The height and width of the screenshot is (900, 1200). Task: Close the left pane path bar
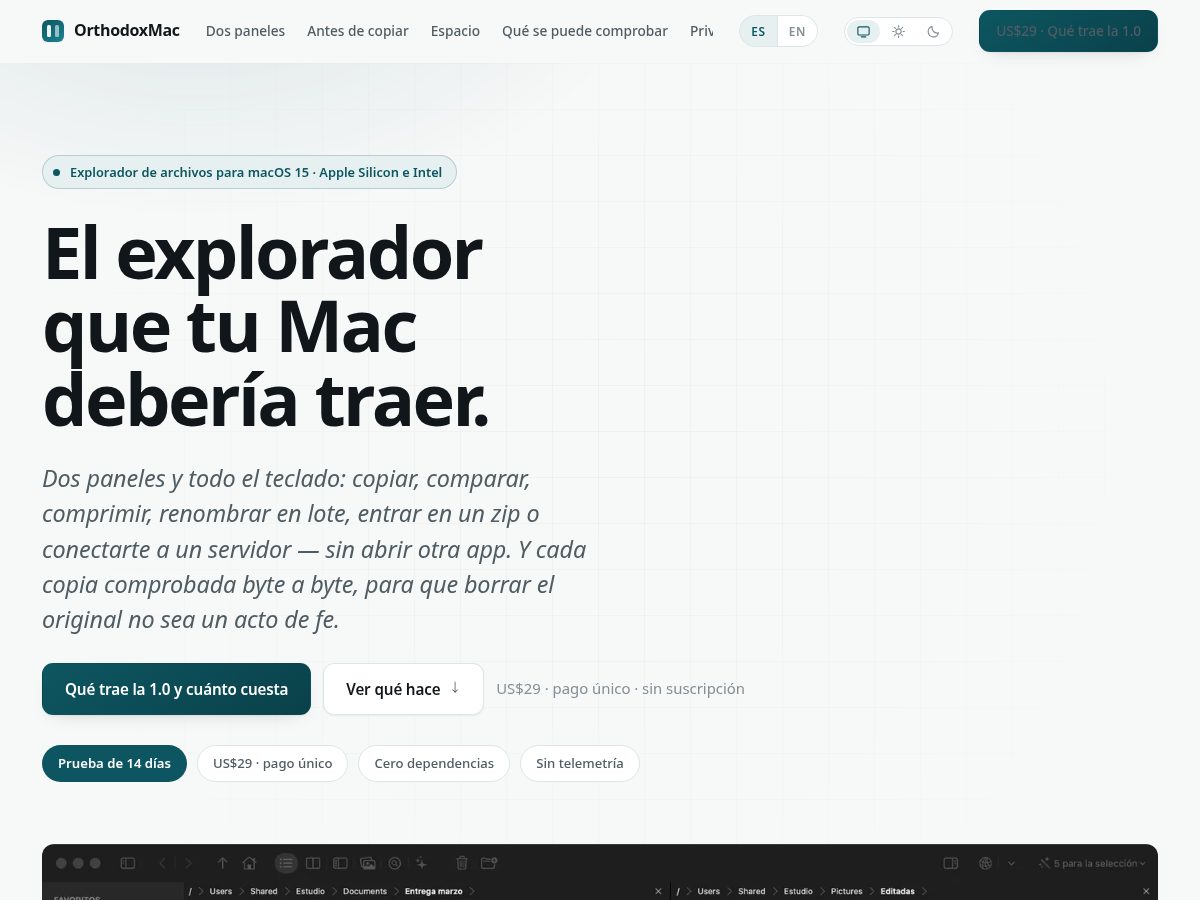click(x=658, y=891)
